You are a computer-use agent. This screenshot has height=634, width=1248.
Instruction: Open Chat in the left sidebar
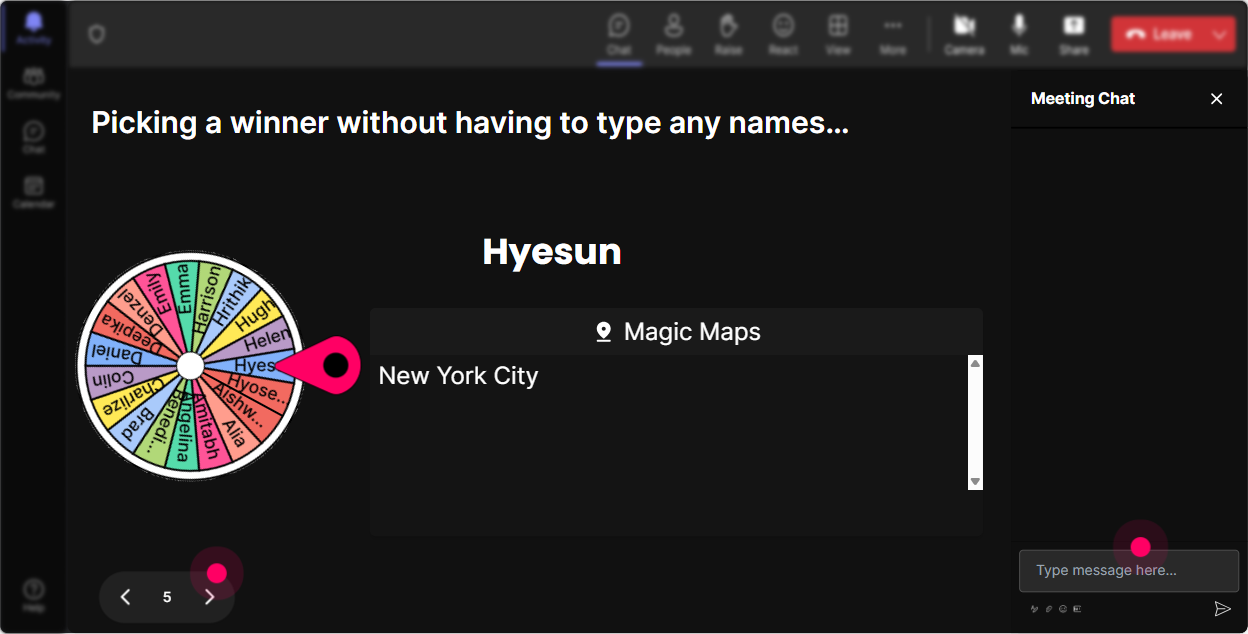point(34,137)
